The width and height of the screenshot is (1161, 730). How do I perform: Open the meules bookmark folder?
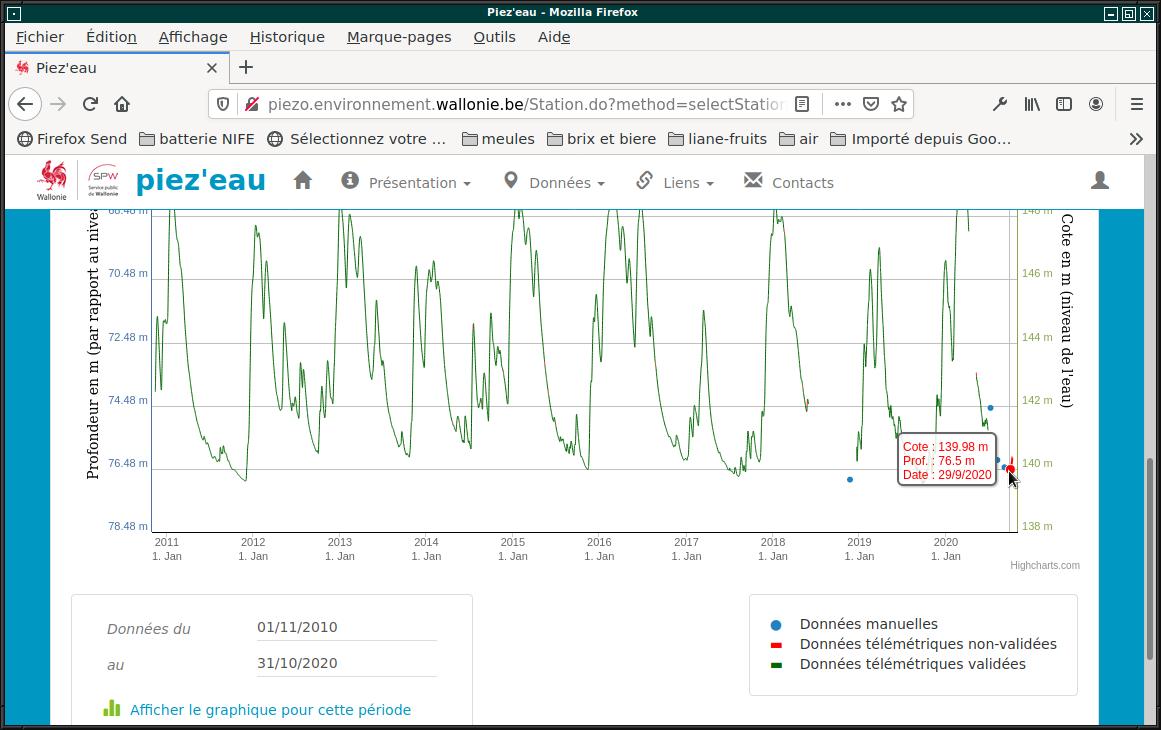click(x=498, y=139)
